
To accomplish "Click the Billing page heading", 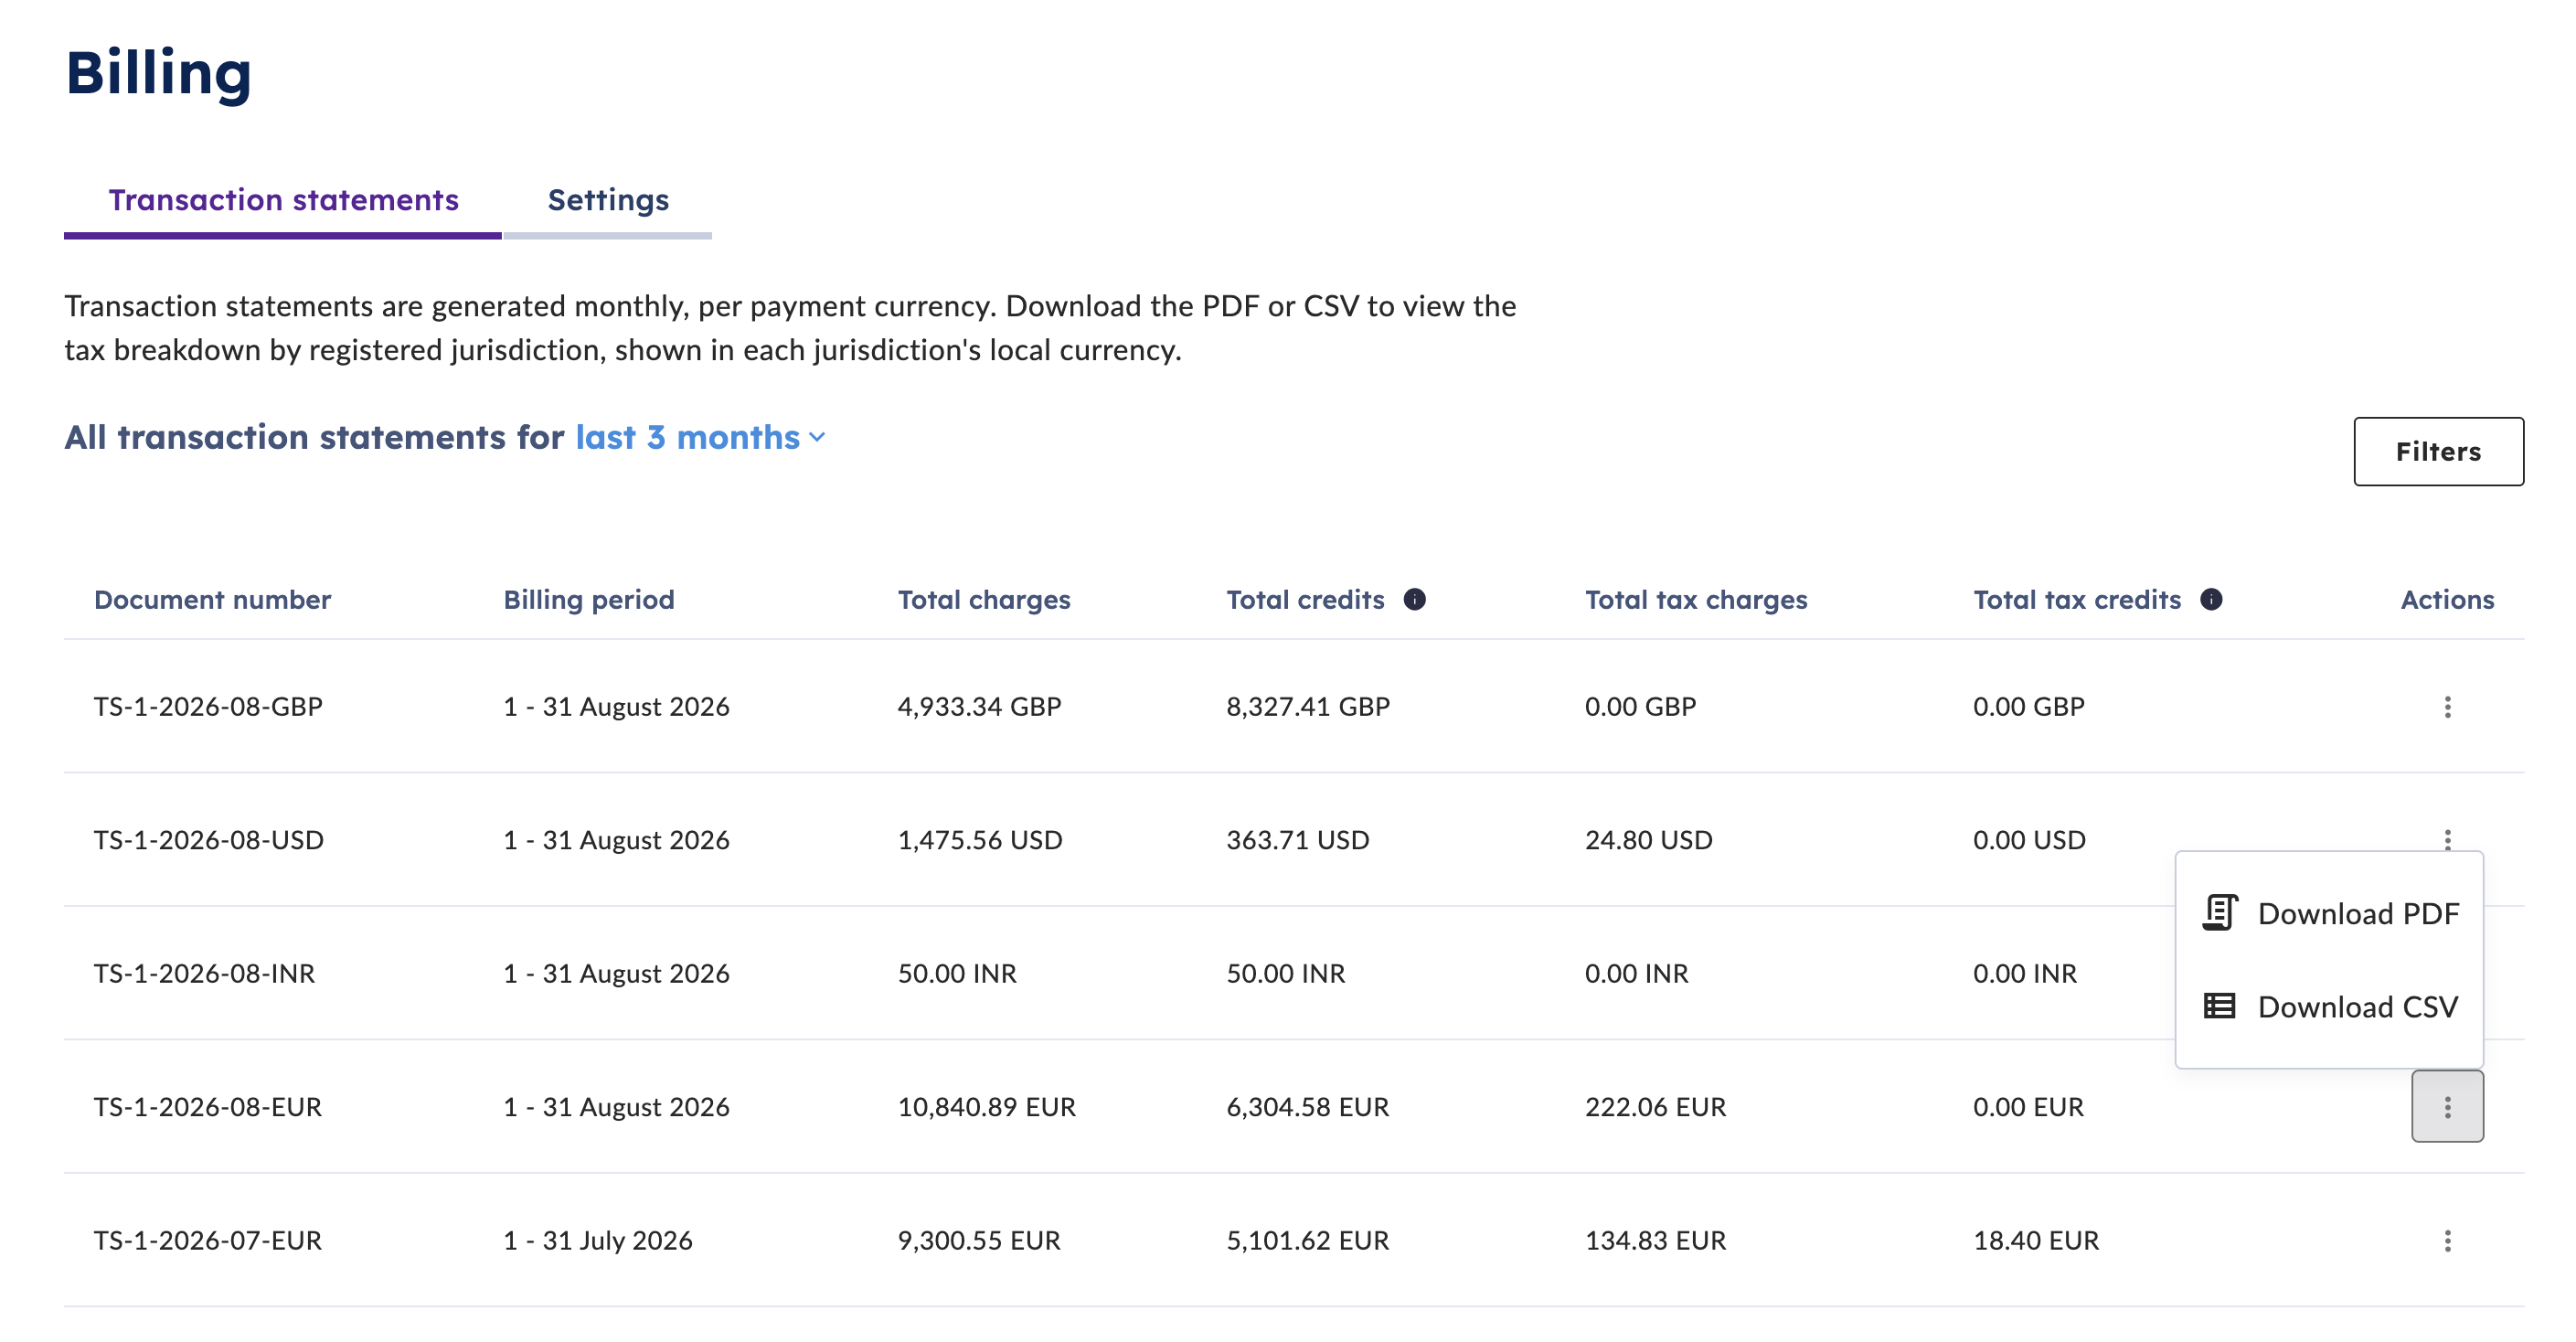I will [x=158, y=73].
